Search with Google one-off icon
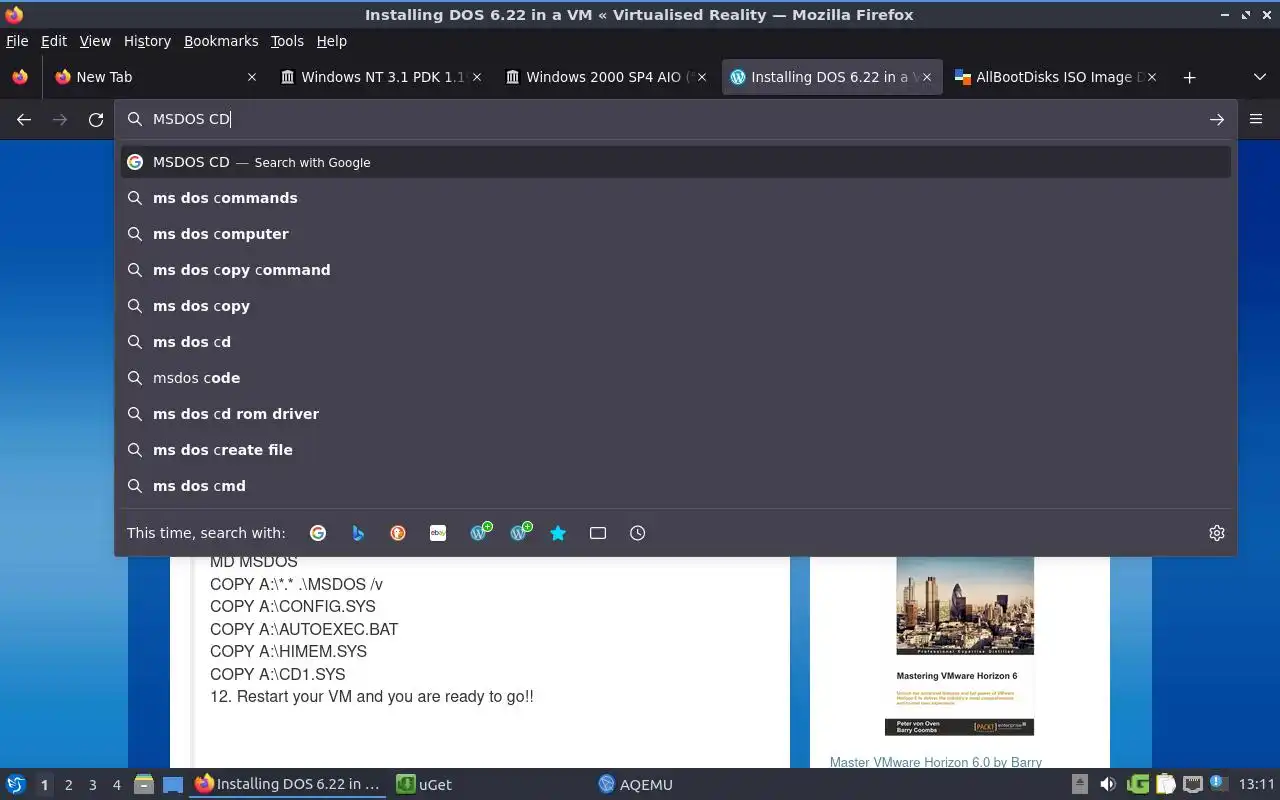 tap(318, 533)
